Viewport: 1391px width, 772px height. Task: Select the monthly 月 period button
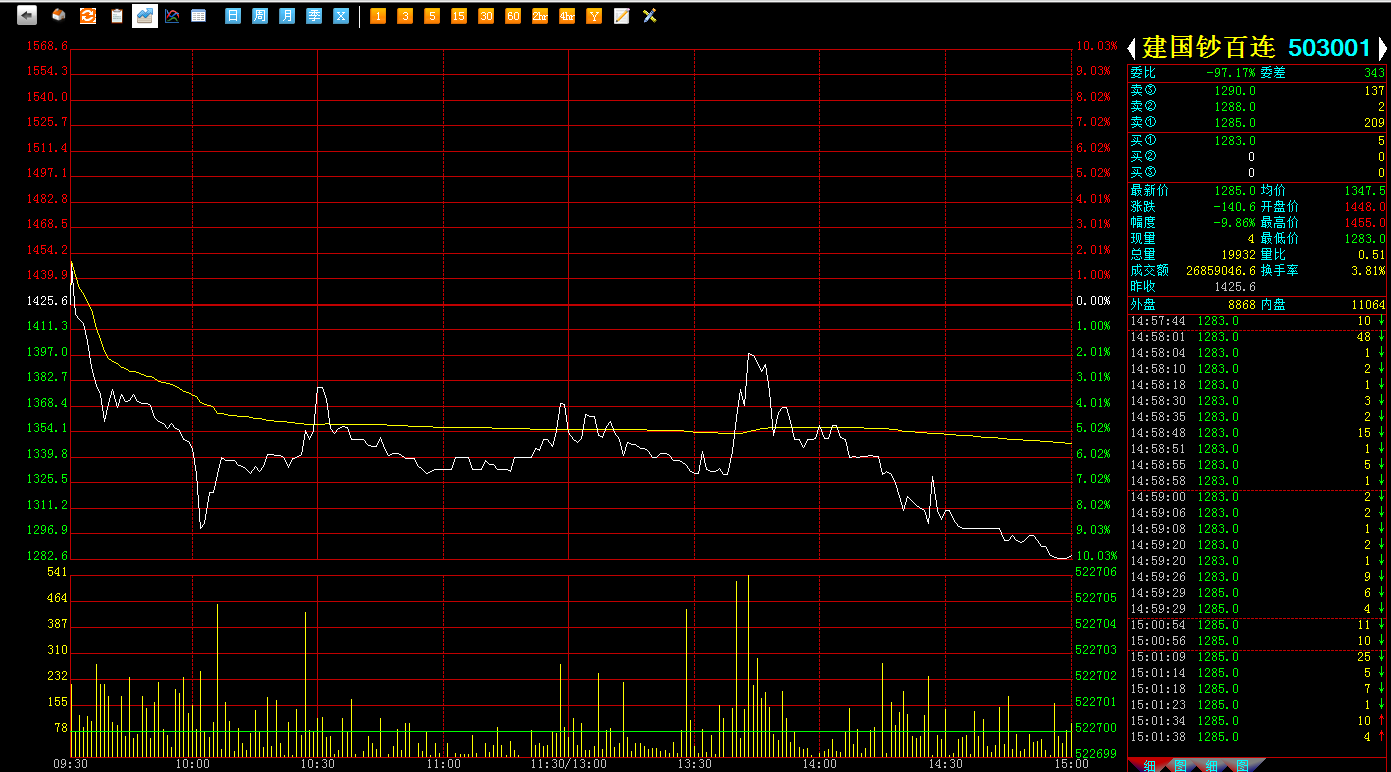tap(287, 16)
